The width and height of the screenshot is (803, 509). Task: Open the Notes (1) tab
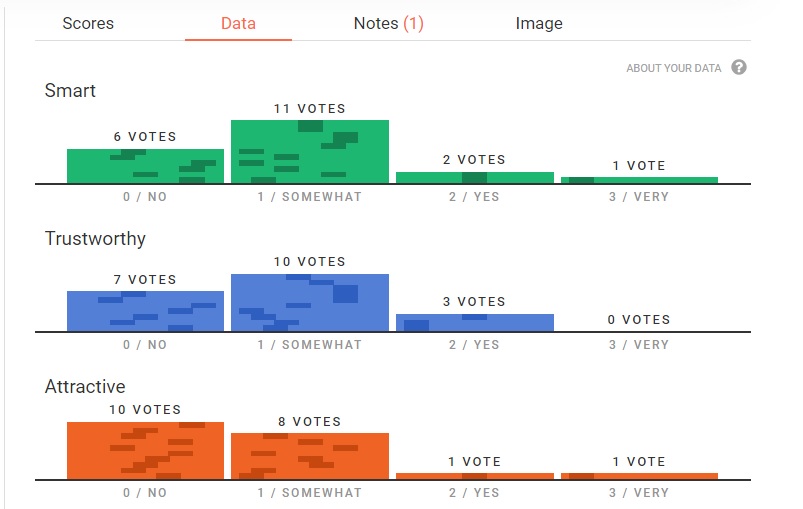388,23
